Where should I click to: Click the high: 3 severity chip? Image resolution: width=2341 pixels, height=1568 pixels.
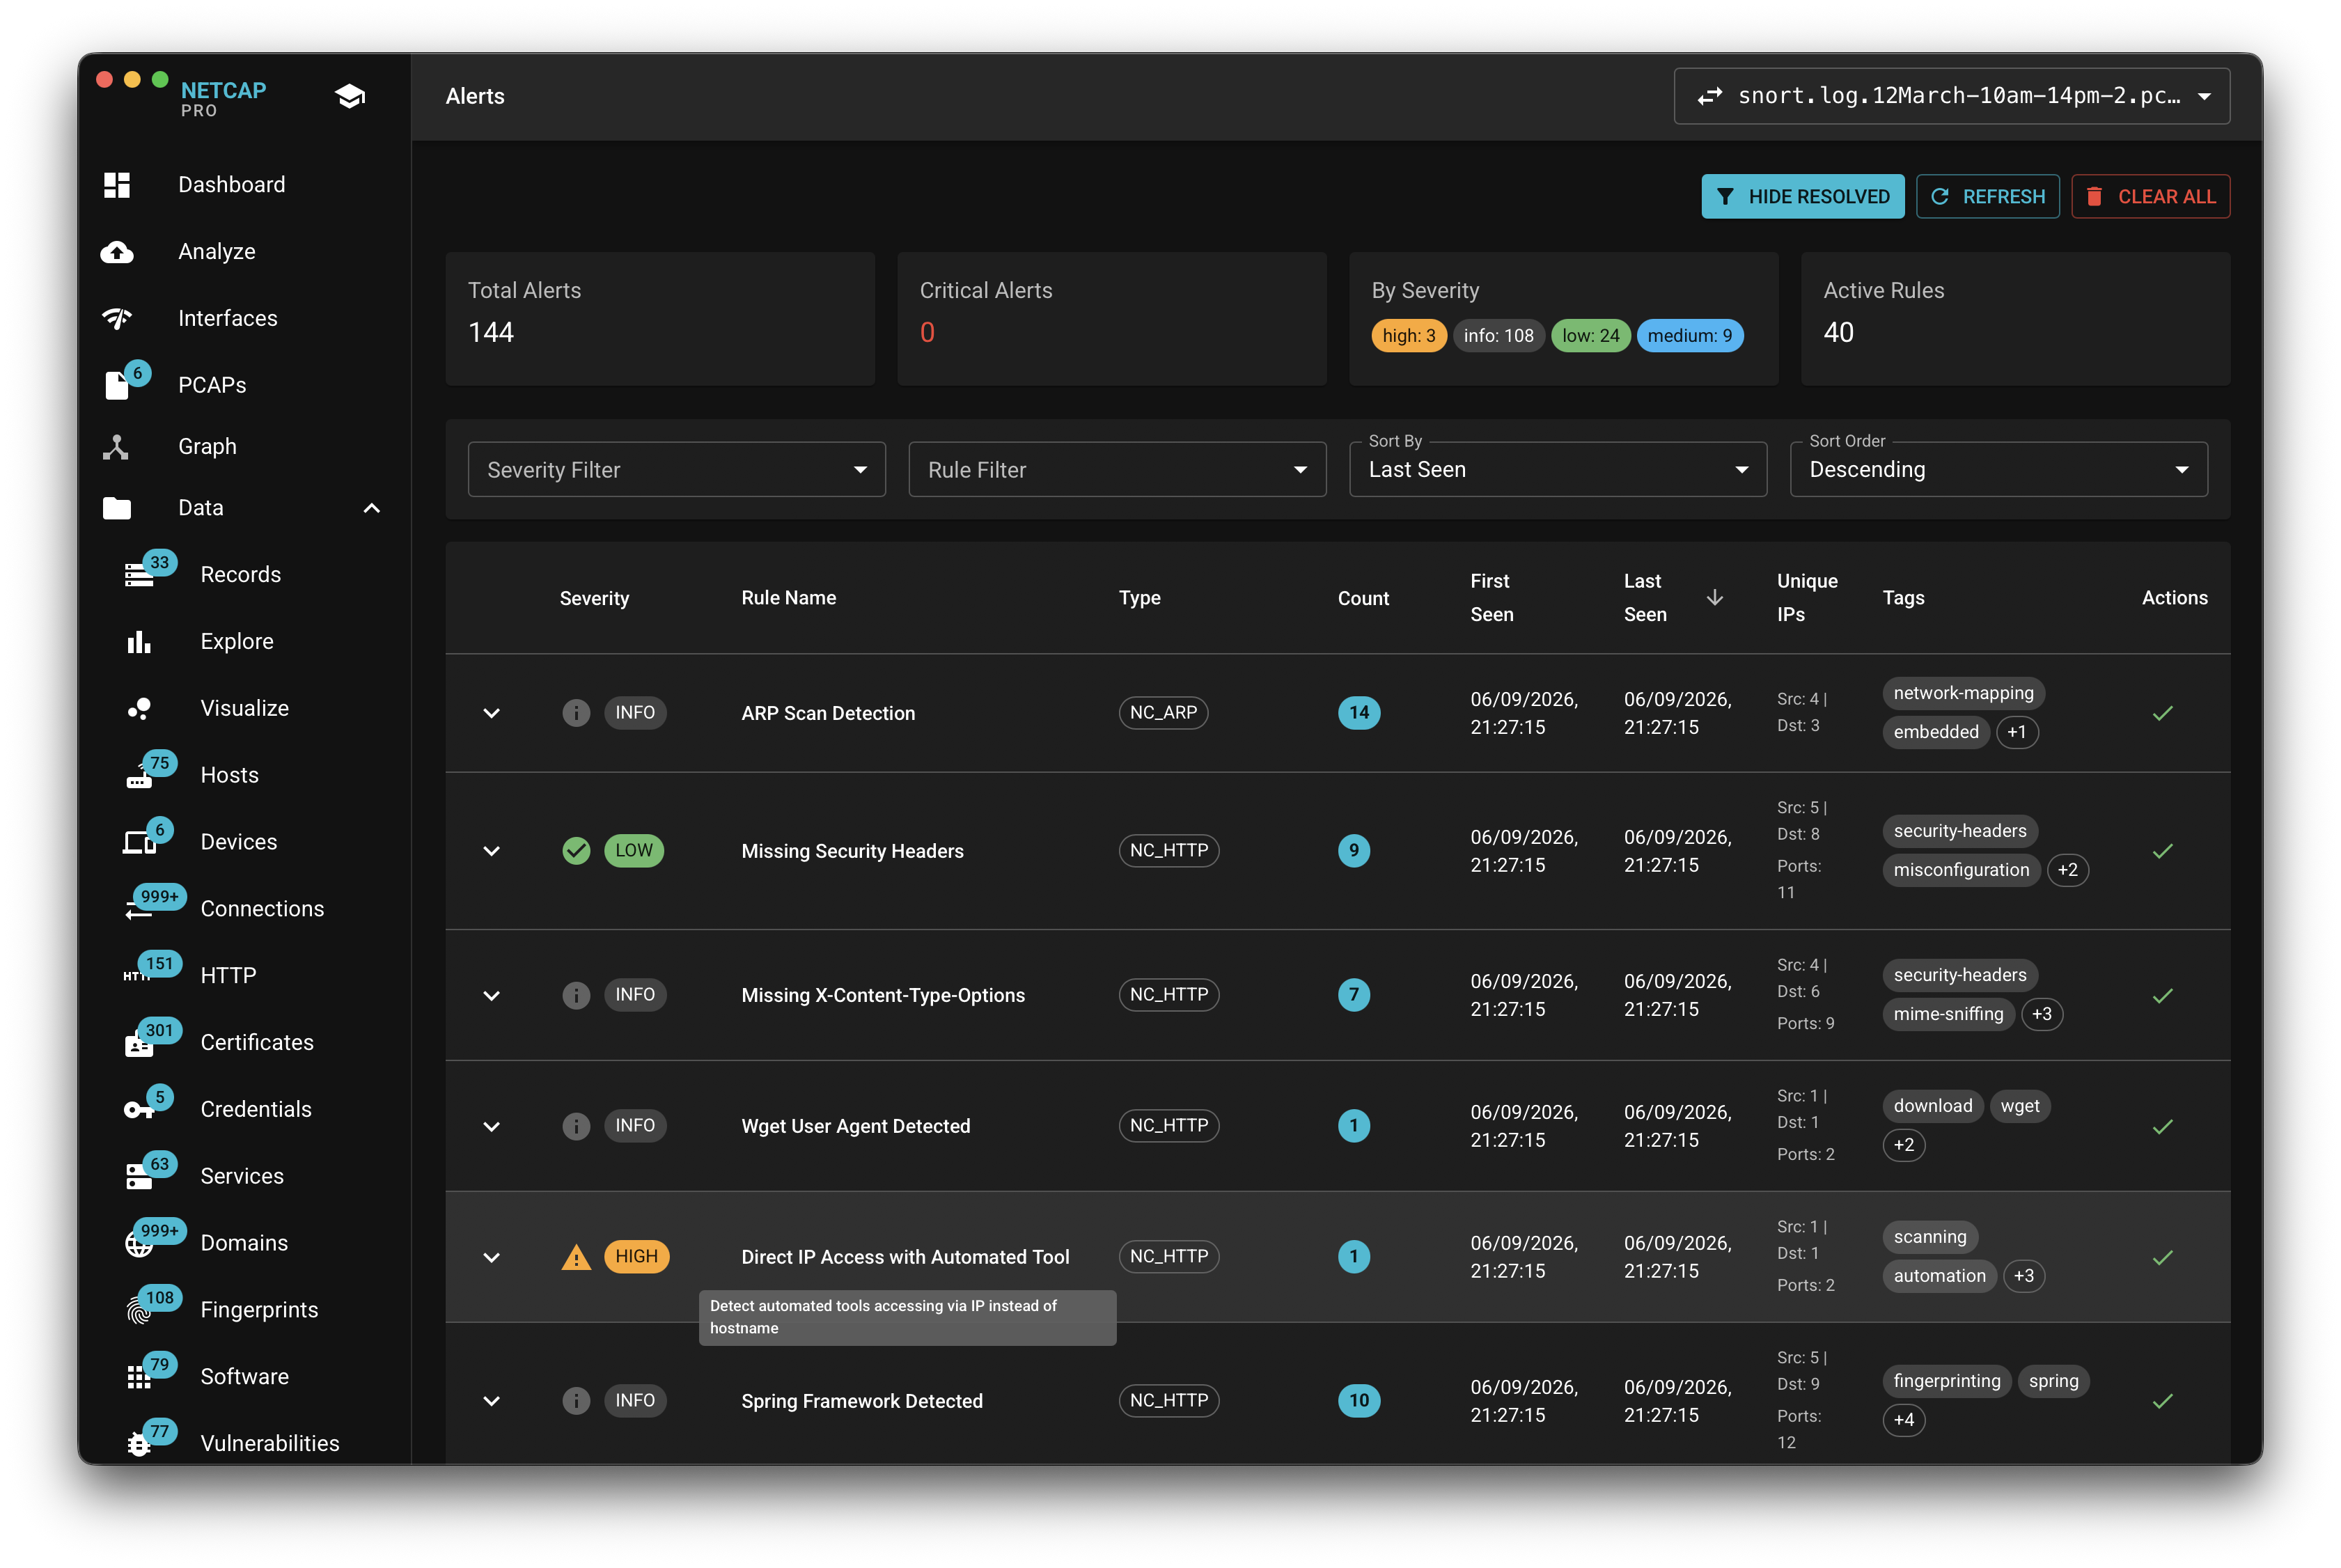point(1408,336)
